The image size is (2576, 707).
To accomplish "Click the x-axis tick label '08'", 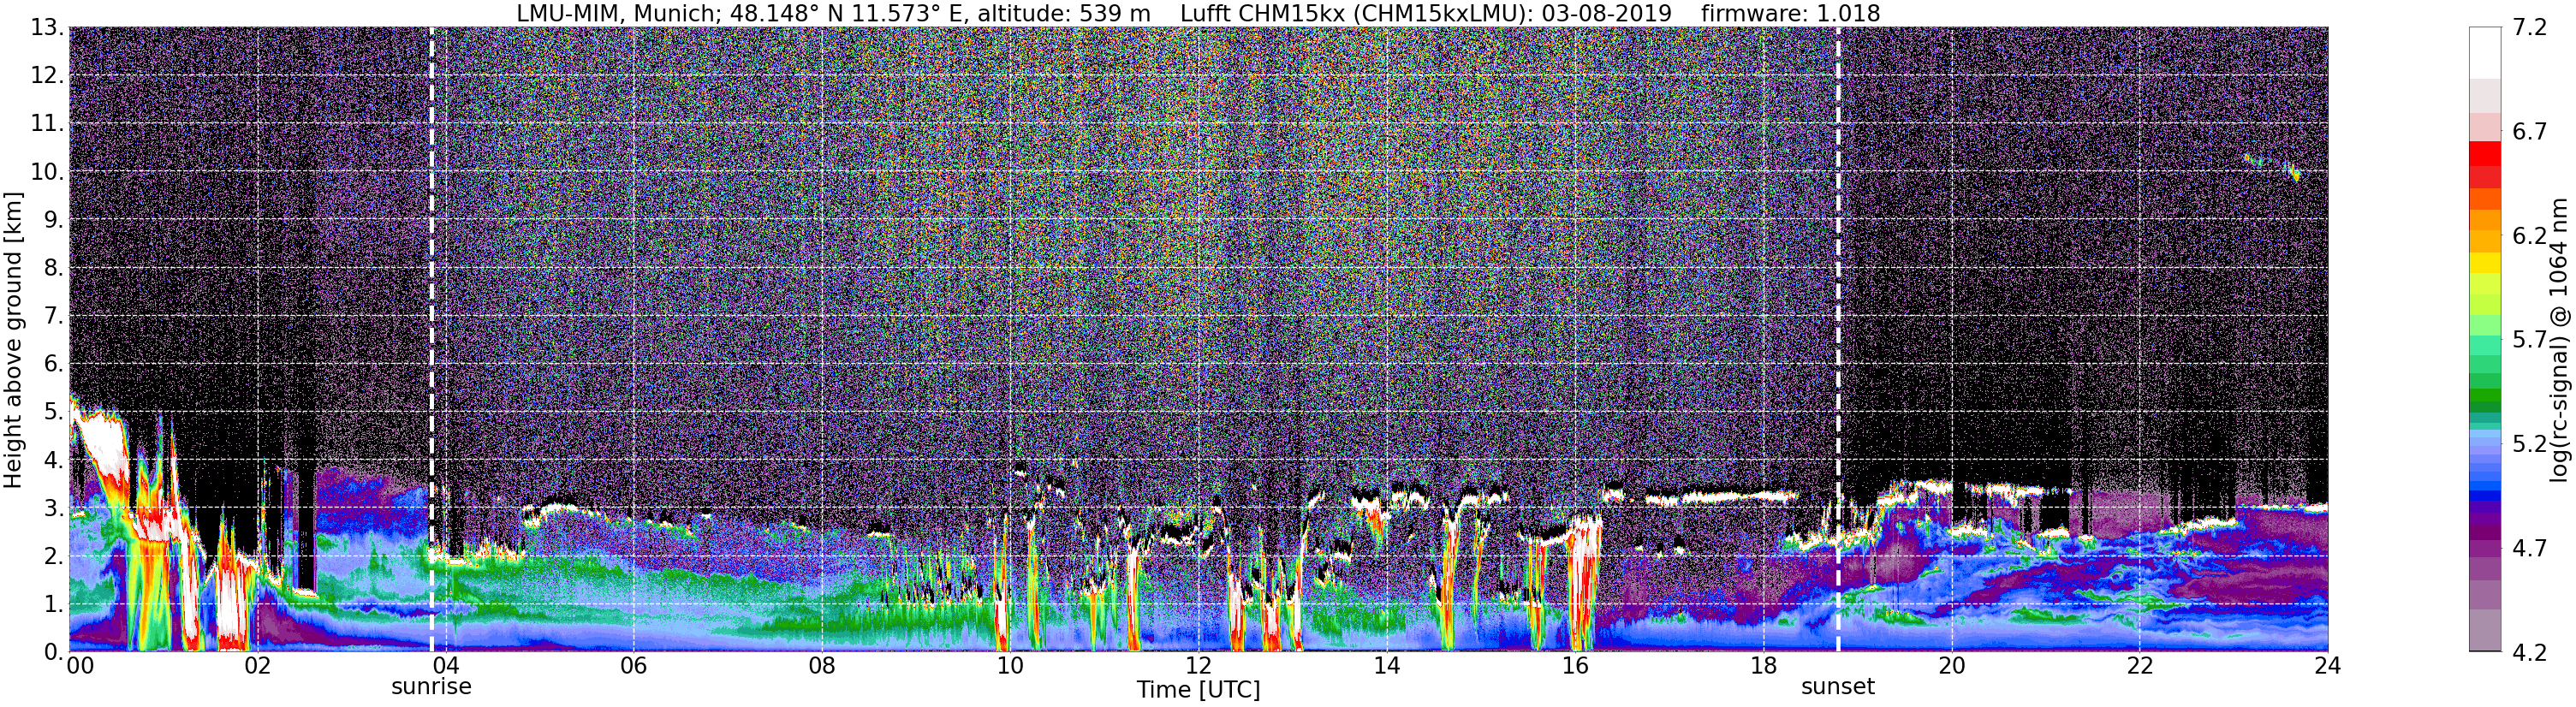I will pos(822,666).
